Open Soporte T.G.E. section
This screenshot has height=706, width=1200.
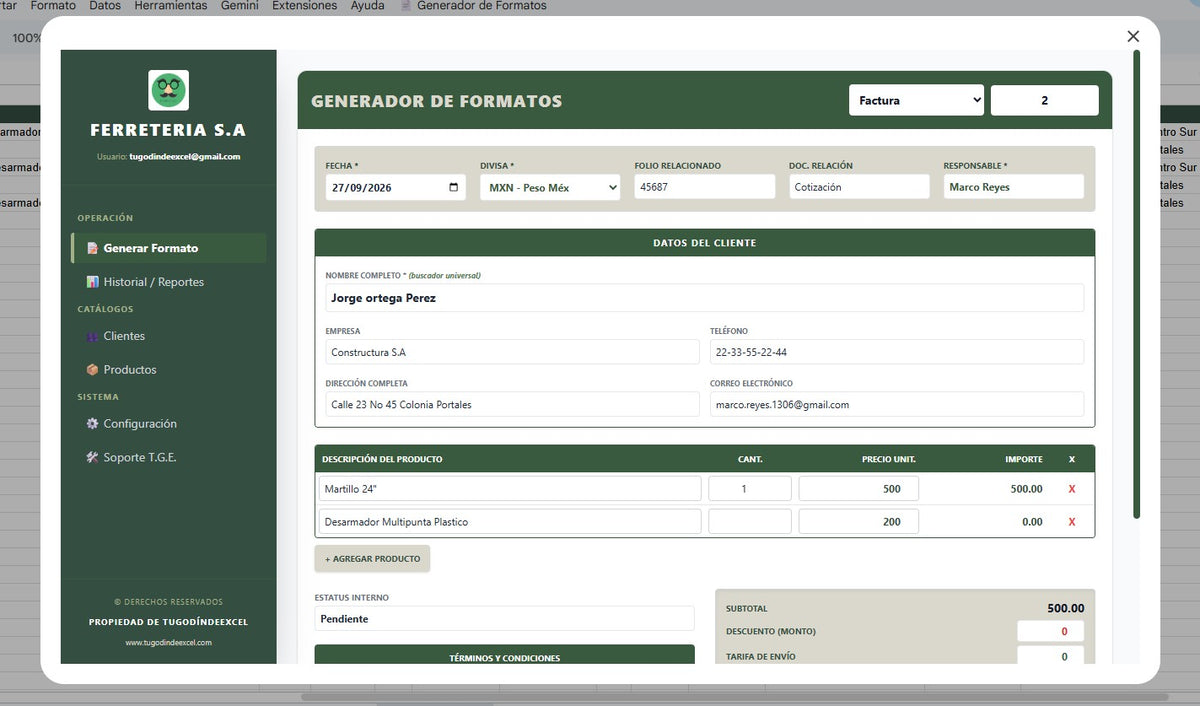[168, 458]
